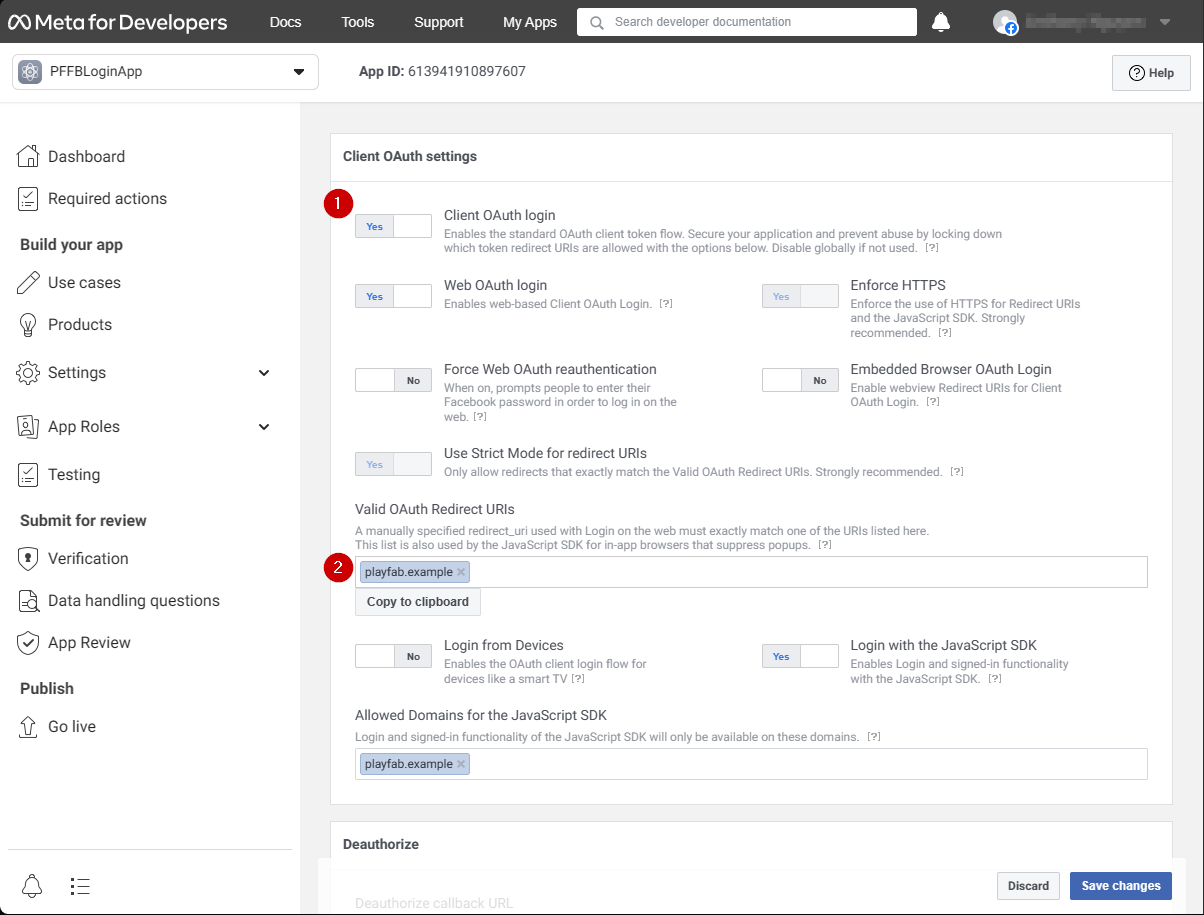The image size is (1204, 915).
Task: Select Verification under Submit for review
Action: pos(88,558)
